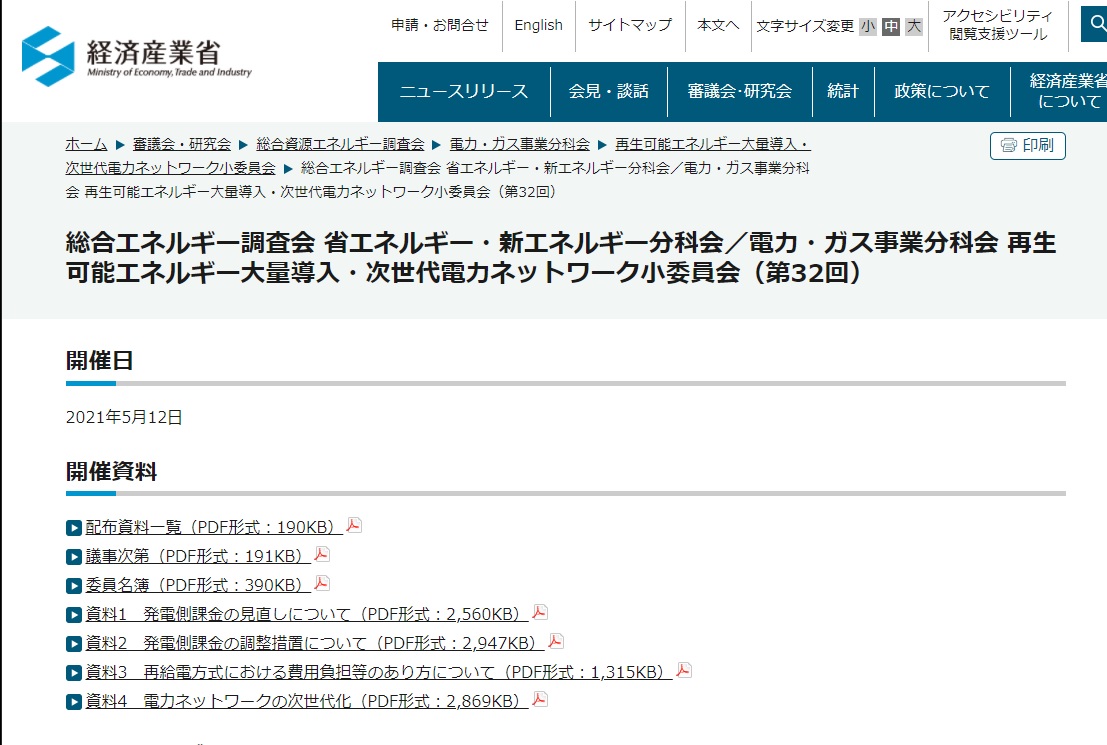This screenshot has width=1107, height=745.
Task: Click PDF icon next to 議事次第
Action: click(322, 555)
